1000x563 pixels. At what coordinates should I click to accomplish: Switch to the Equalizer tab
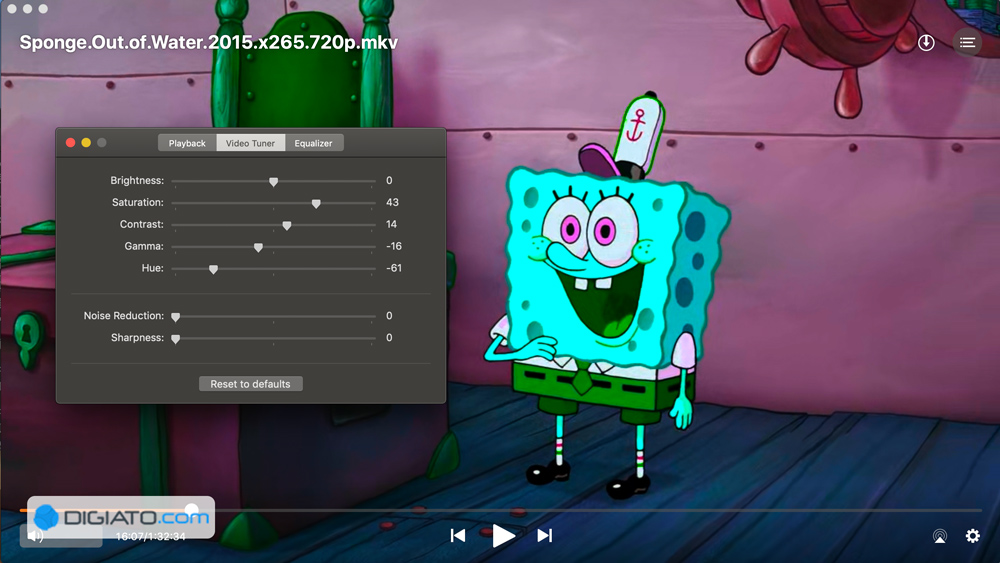tap(314, 143)
